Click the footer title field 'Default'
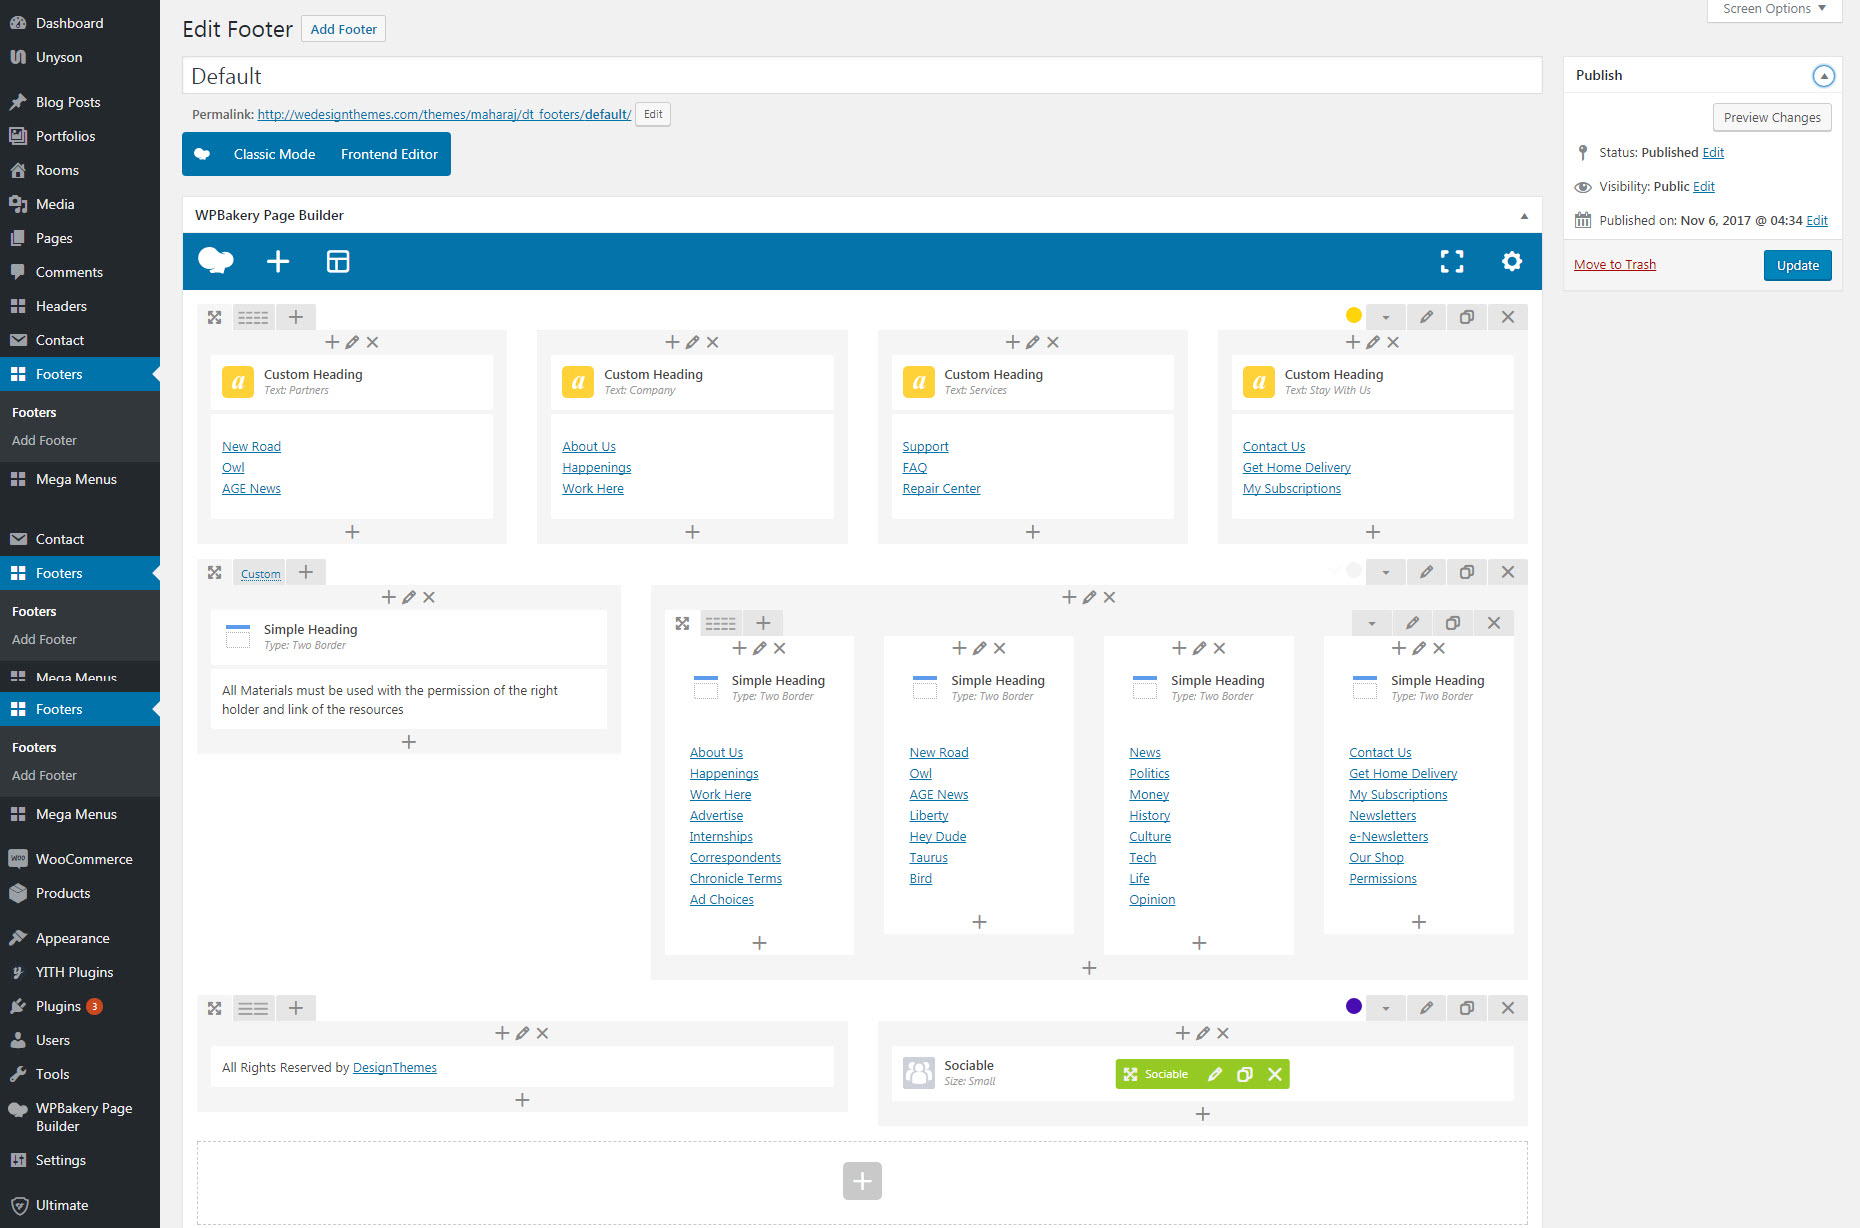Viewport: 1860px width, 1228px height. [x=861, y=76]
